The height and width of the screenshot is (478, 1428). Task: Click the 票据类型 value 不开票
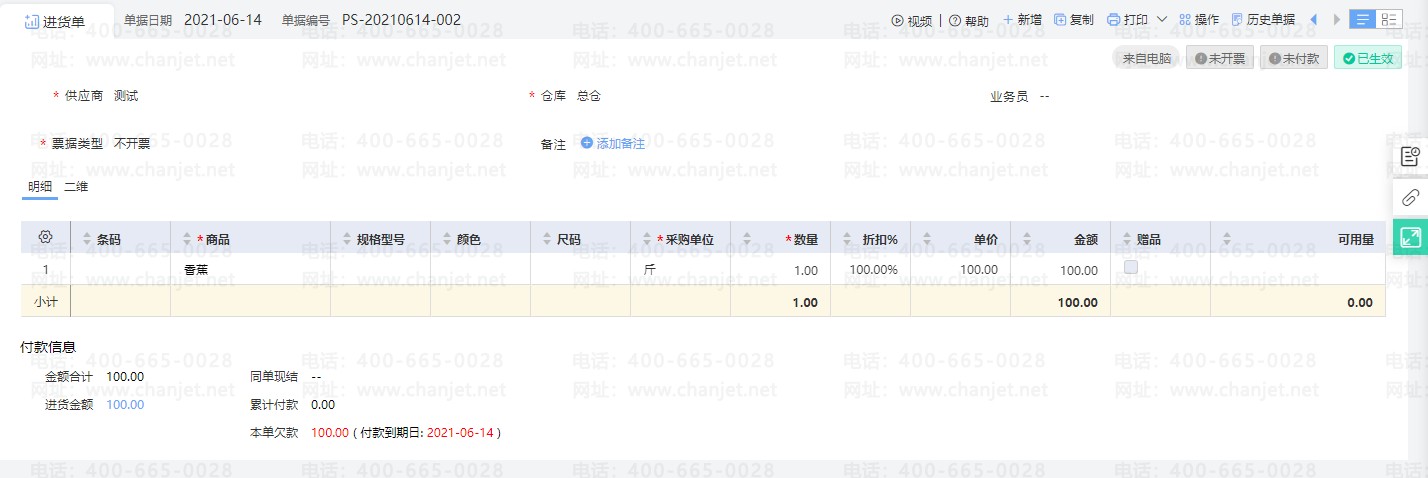132,143
